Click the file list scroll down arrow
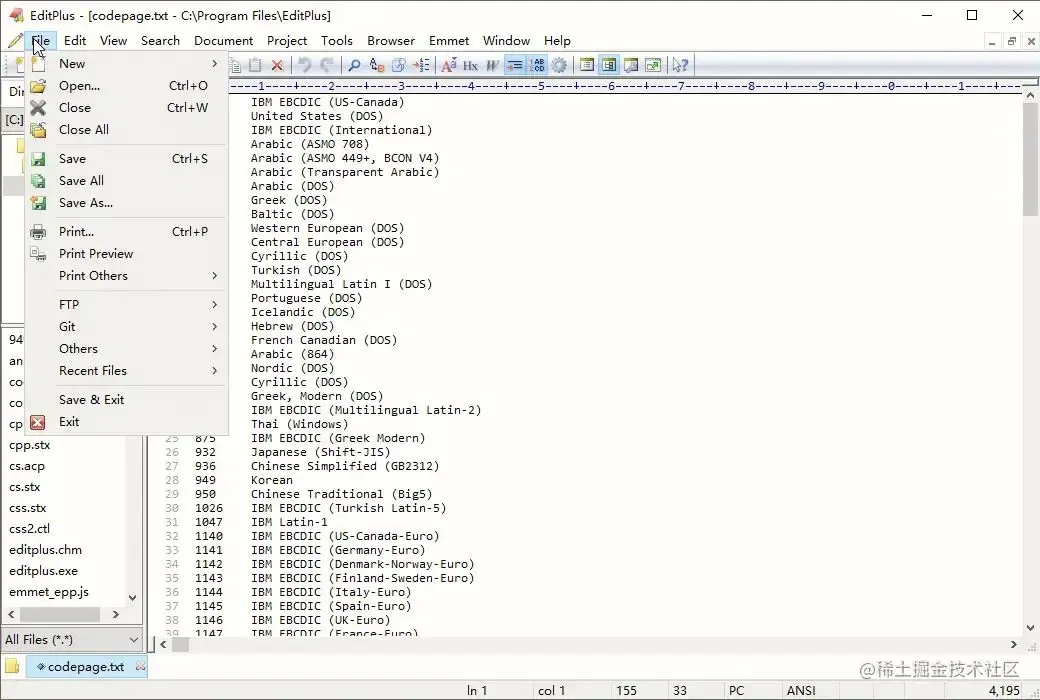 click(x=133, y=597)
